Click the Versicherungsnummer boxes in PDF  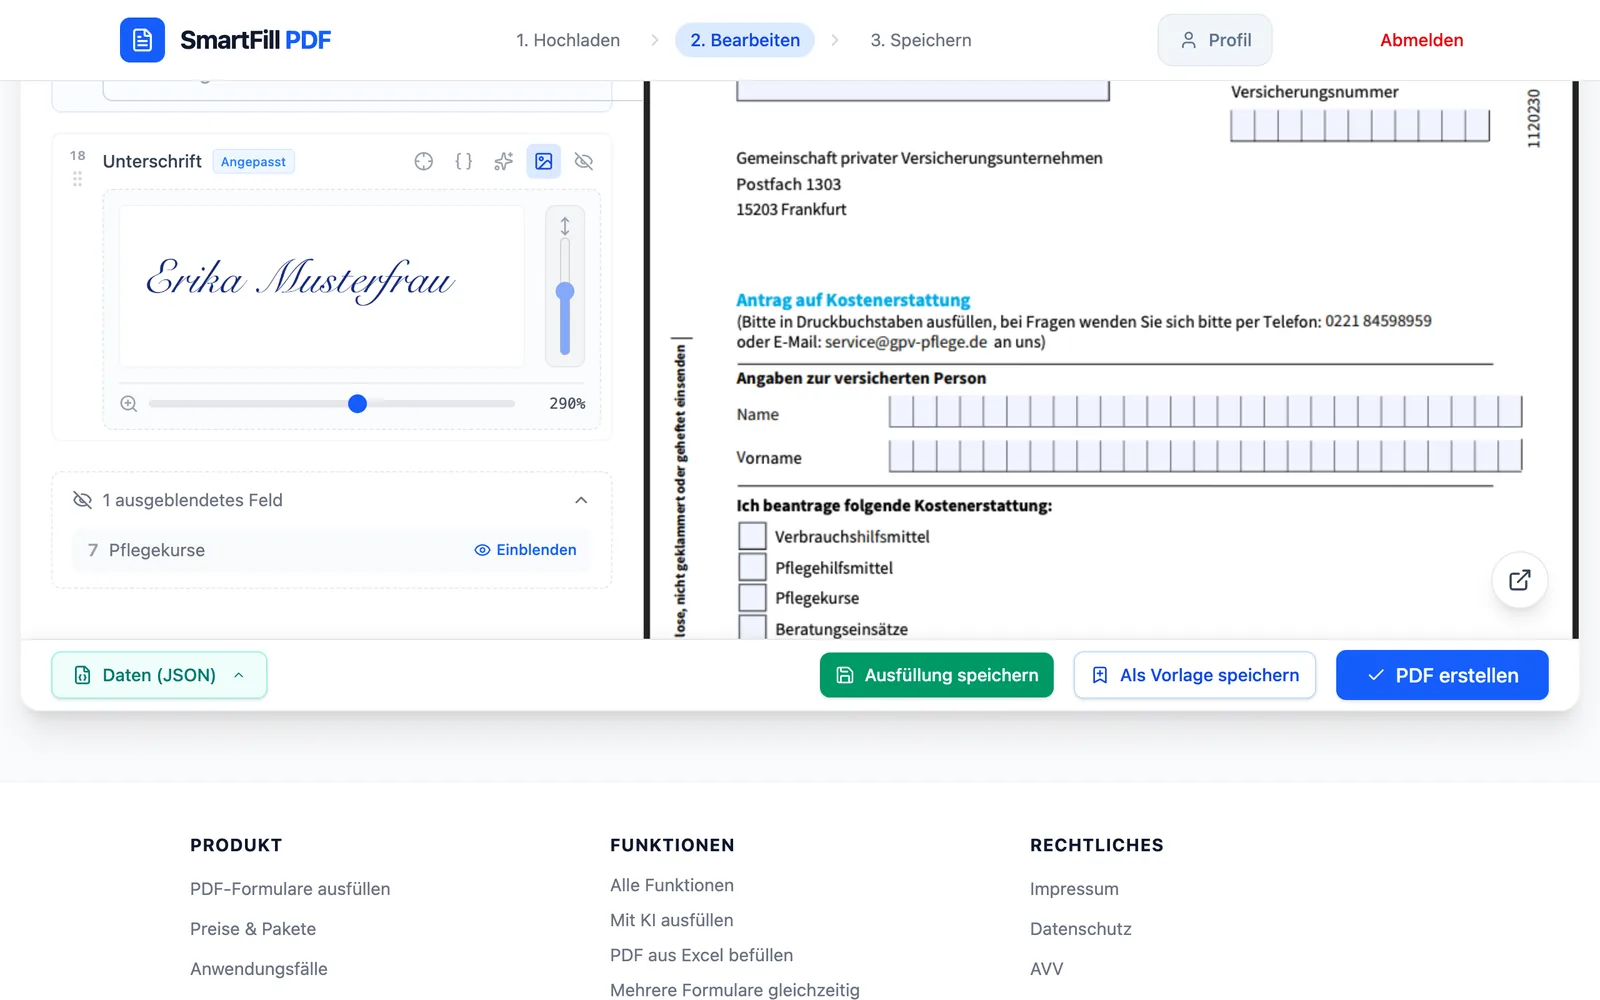pos(1360,125)
